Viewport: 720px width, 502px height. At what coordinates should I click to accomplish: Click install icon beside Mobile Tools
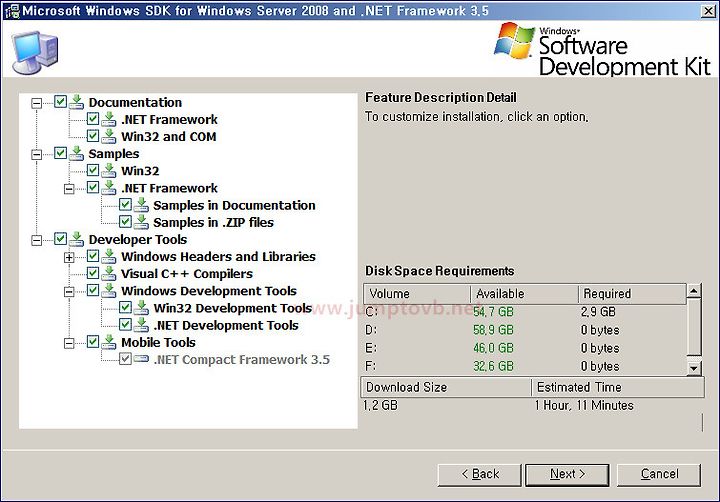coord(109,342)
